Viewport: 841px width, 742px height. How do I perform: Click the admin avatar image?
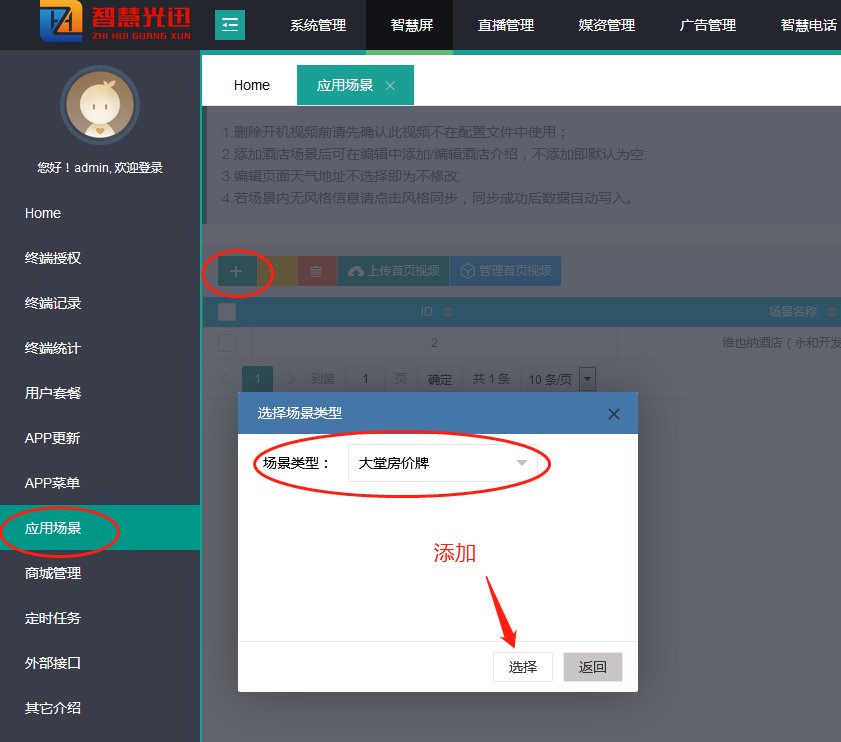point(99,105)
